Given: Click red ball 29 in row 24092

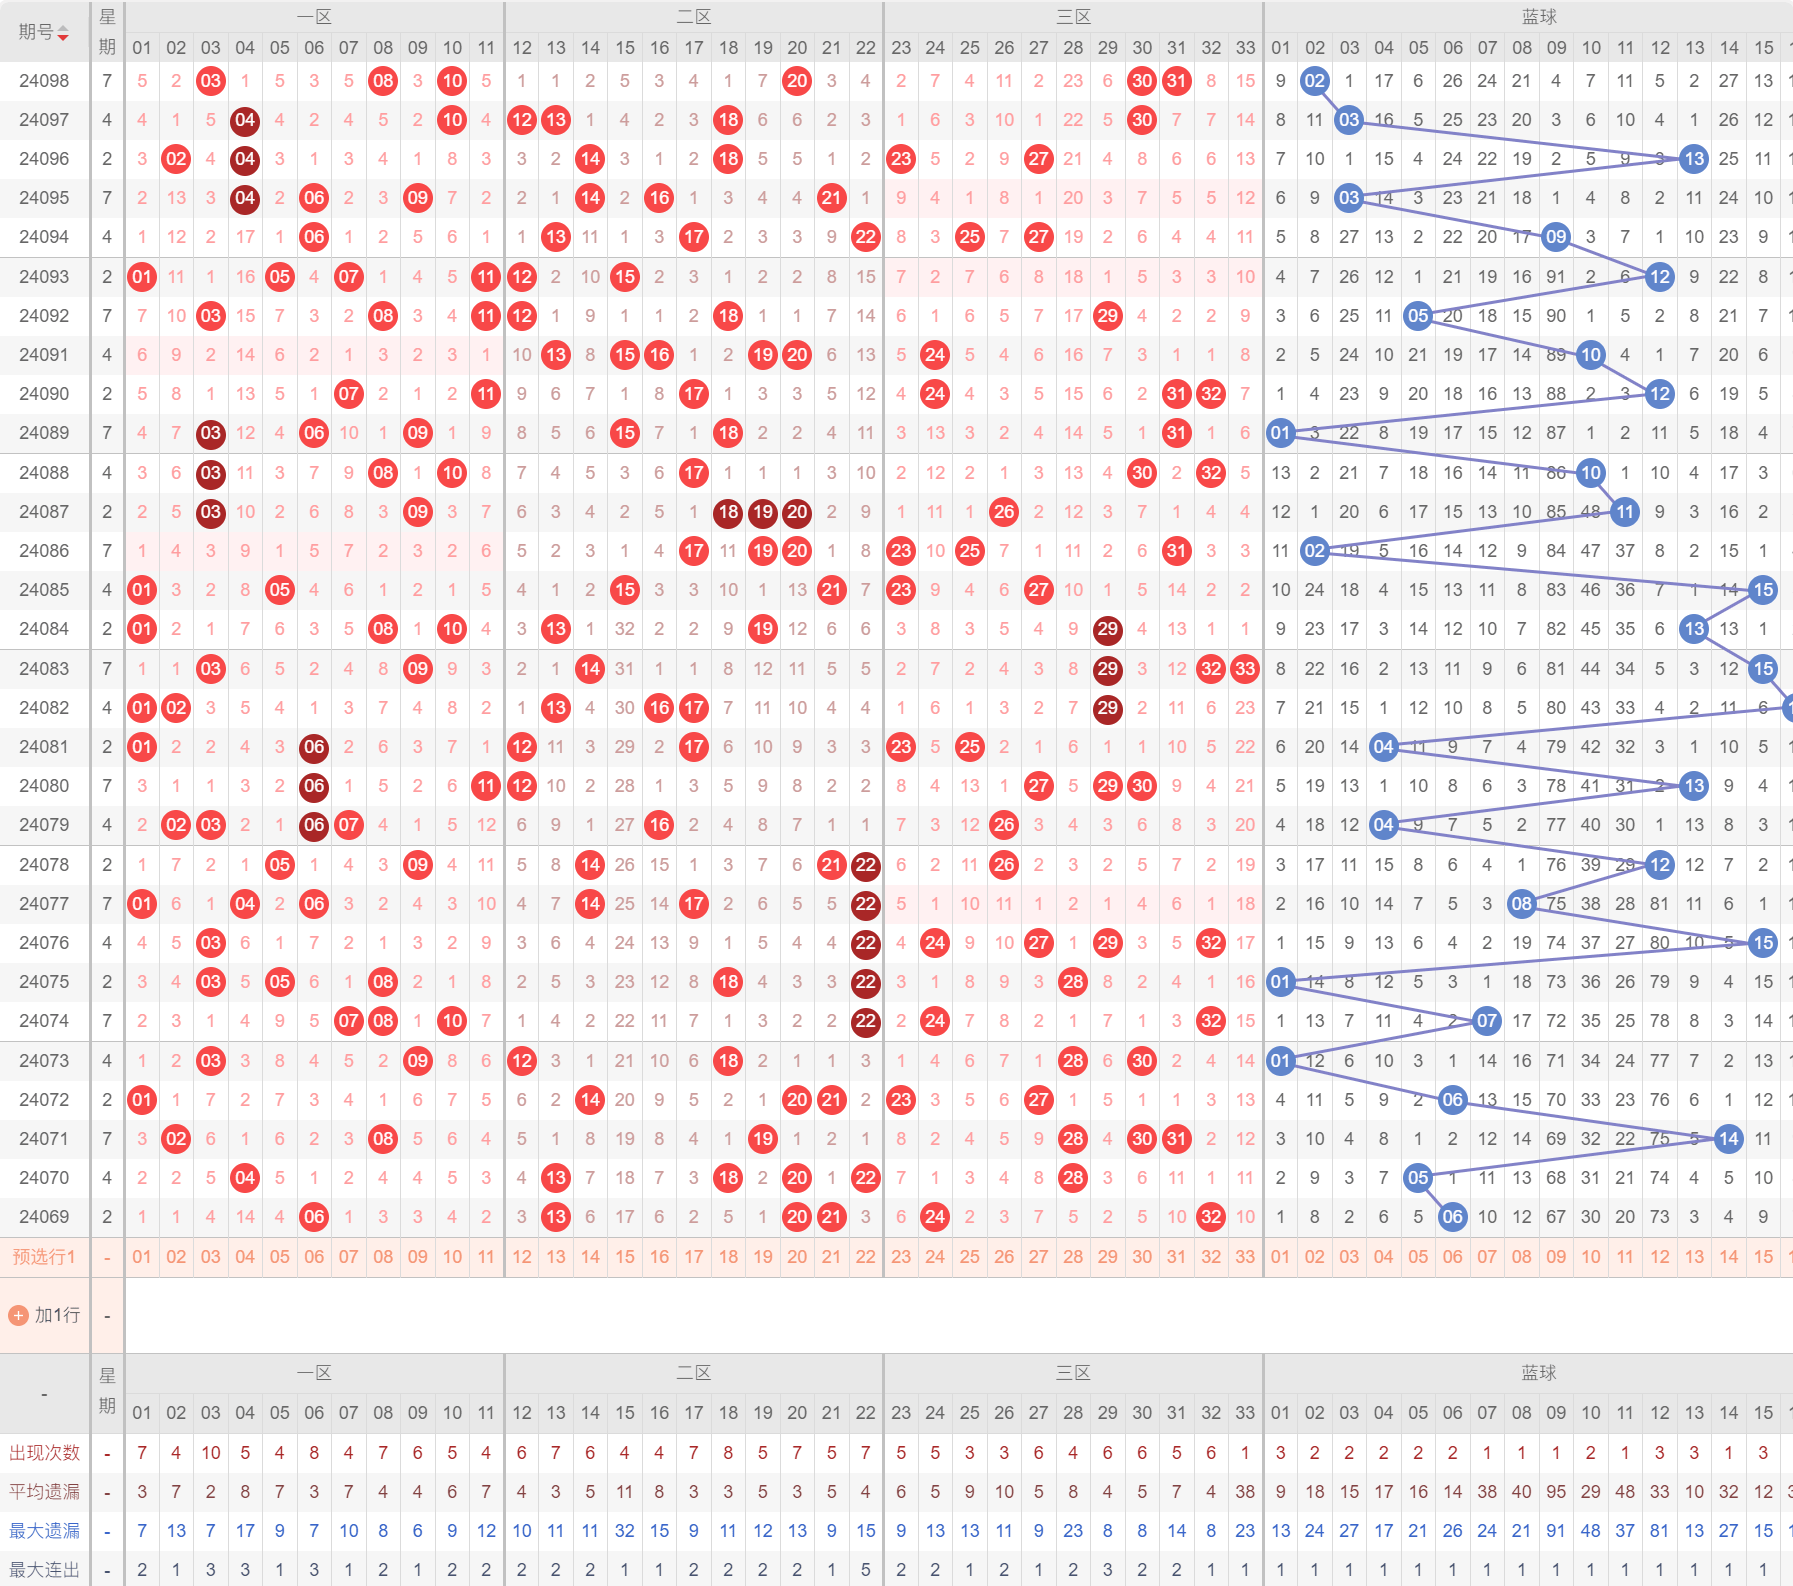Looking at the screenshot, I should pos(1107,316).
